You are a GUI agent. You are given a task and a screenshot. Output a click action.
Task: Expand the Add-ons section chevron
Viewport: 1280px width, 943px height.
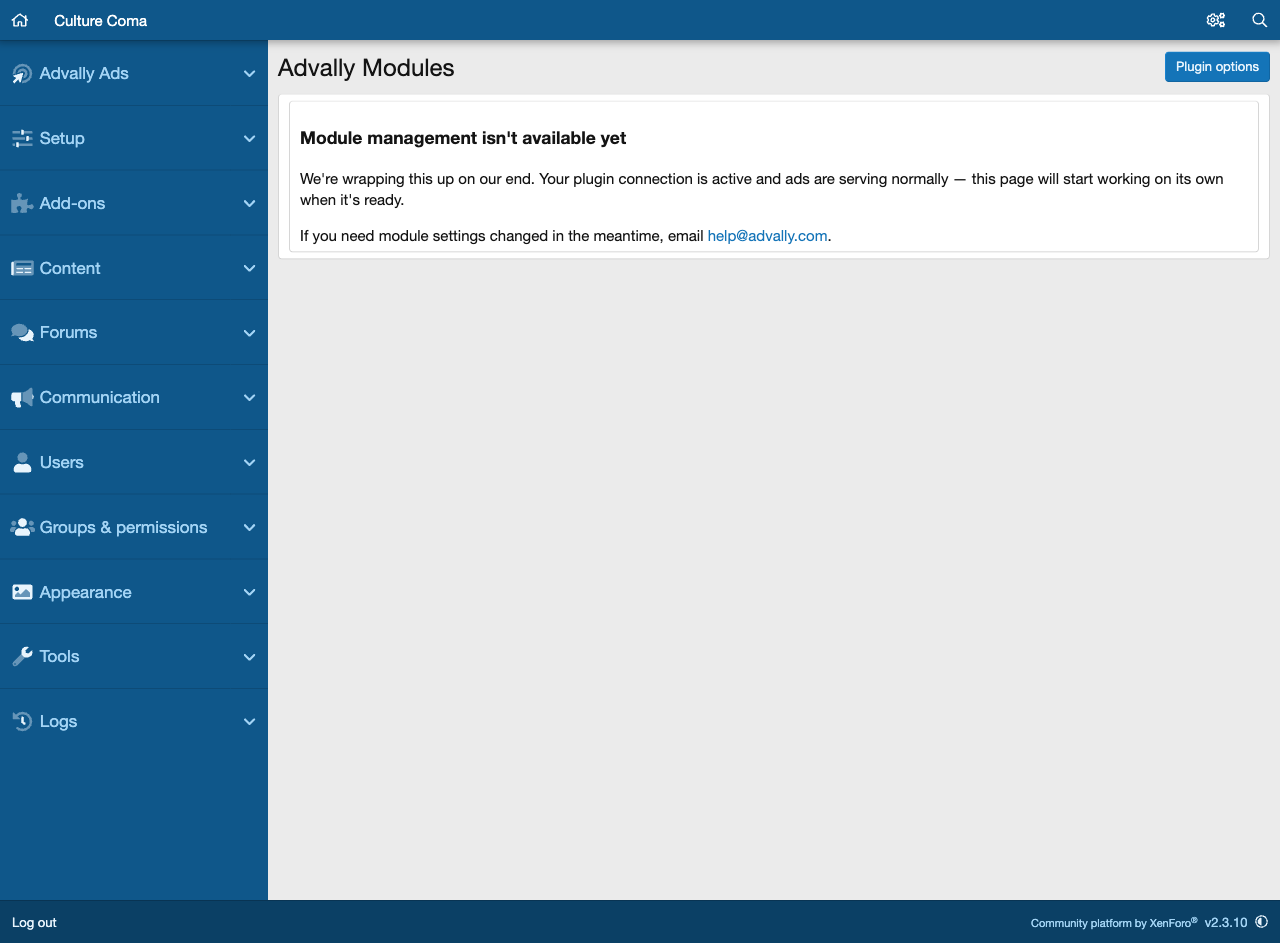250,203
